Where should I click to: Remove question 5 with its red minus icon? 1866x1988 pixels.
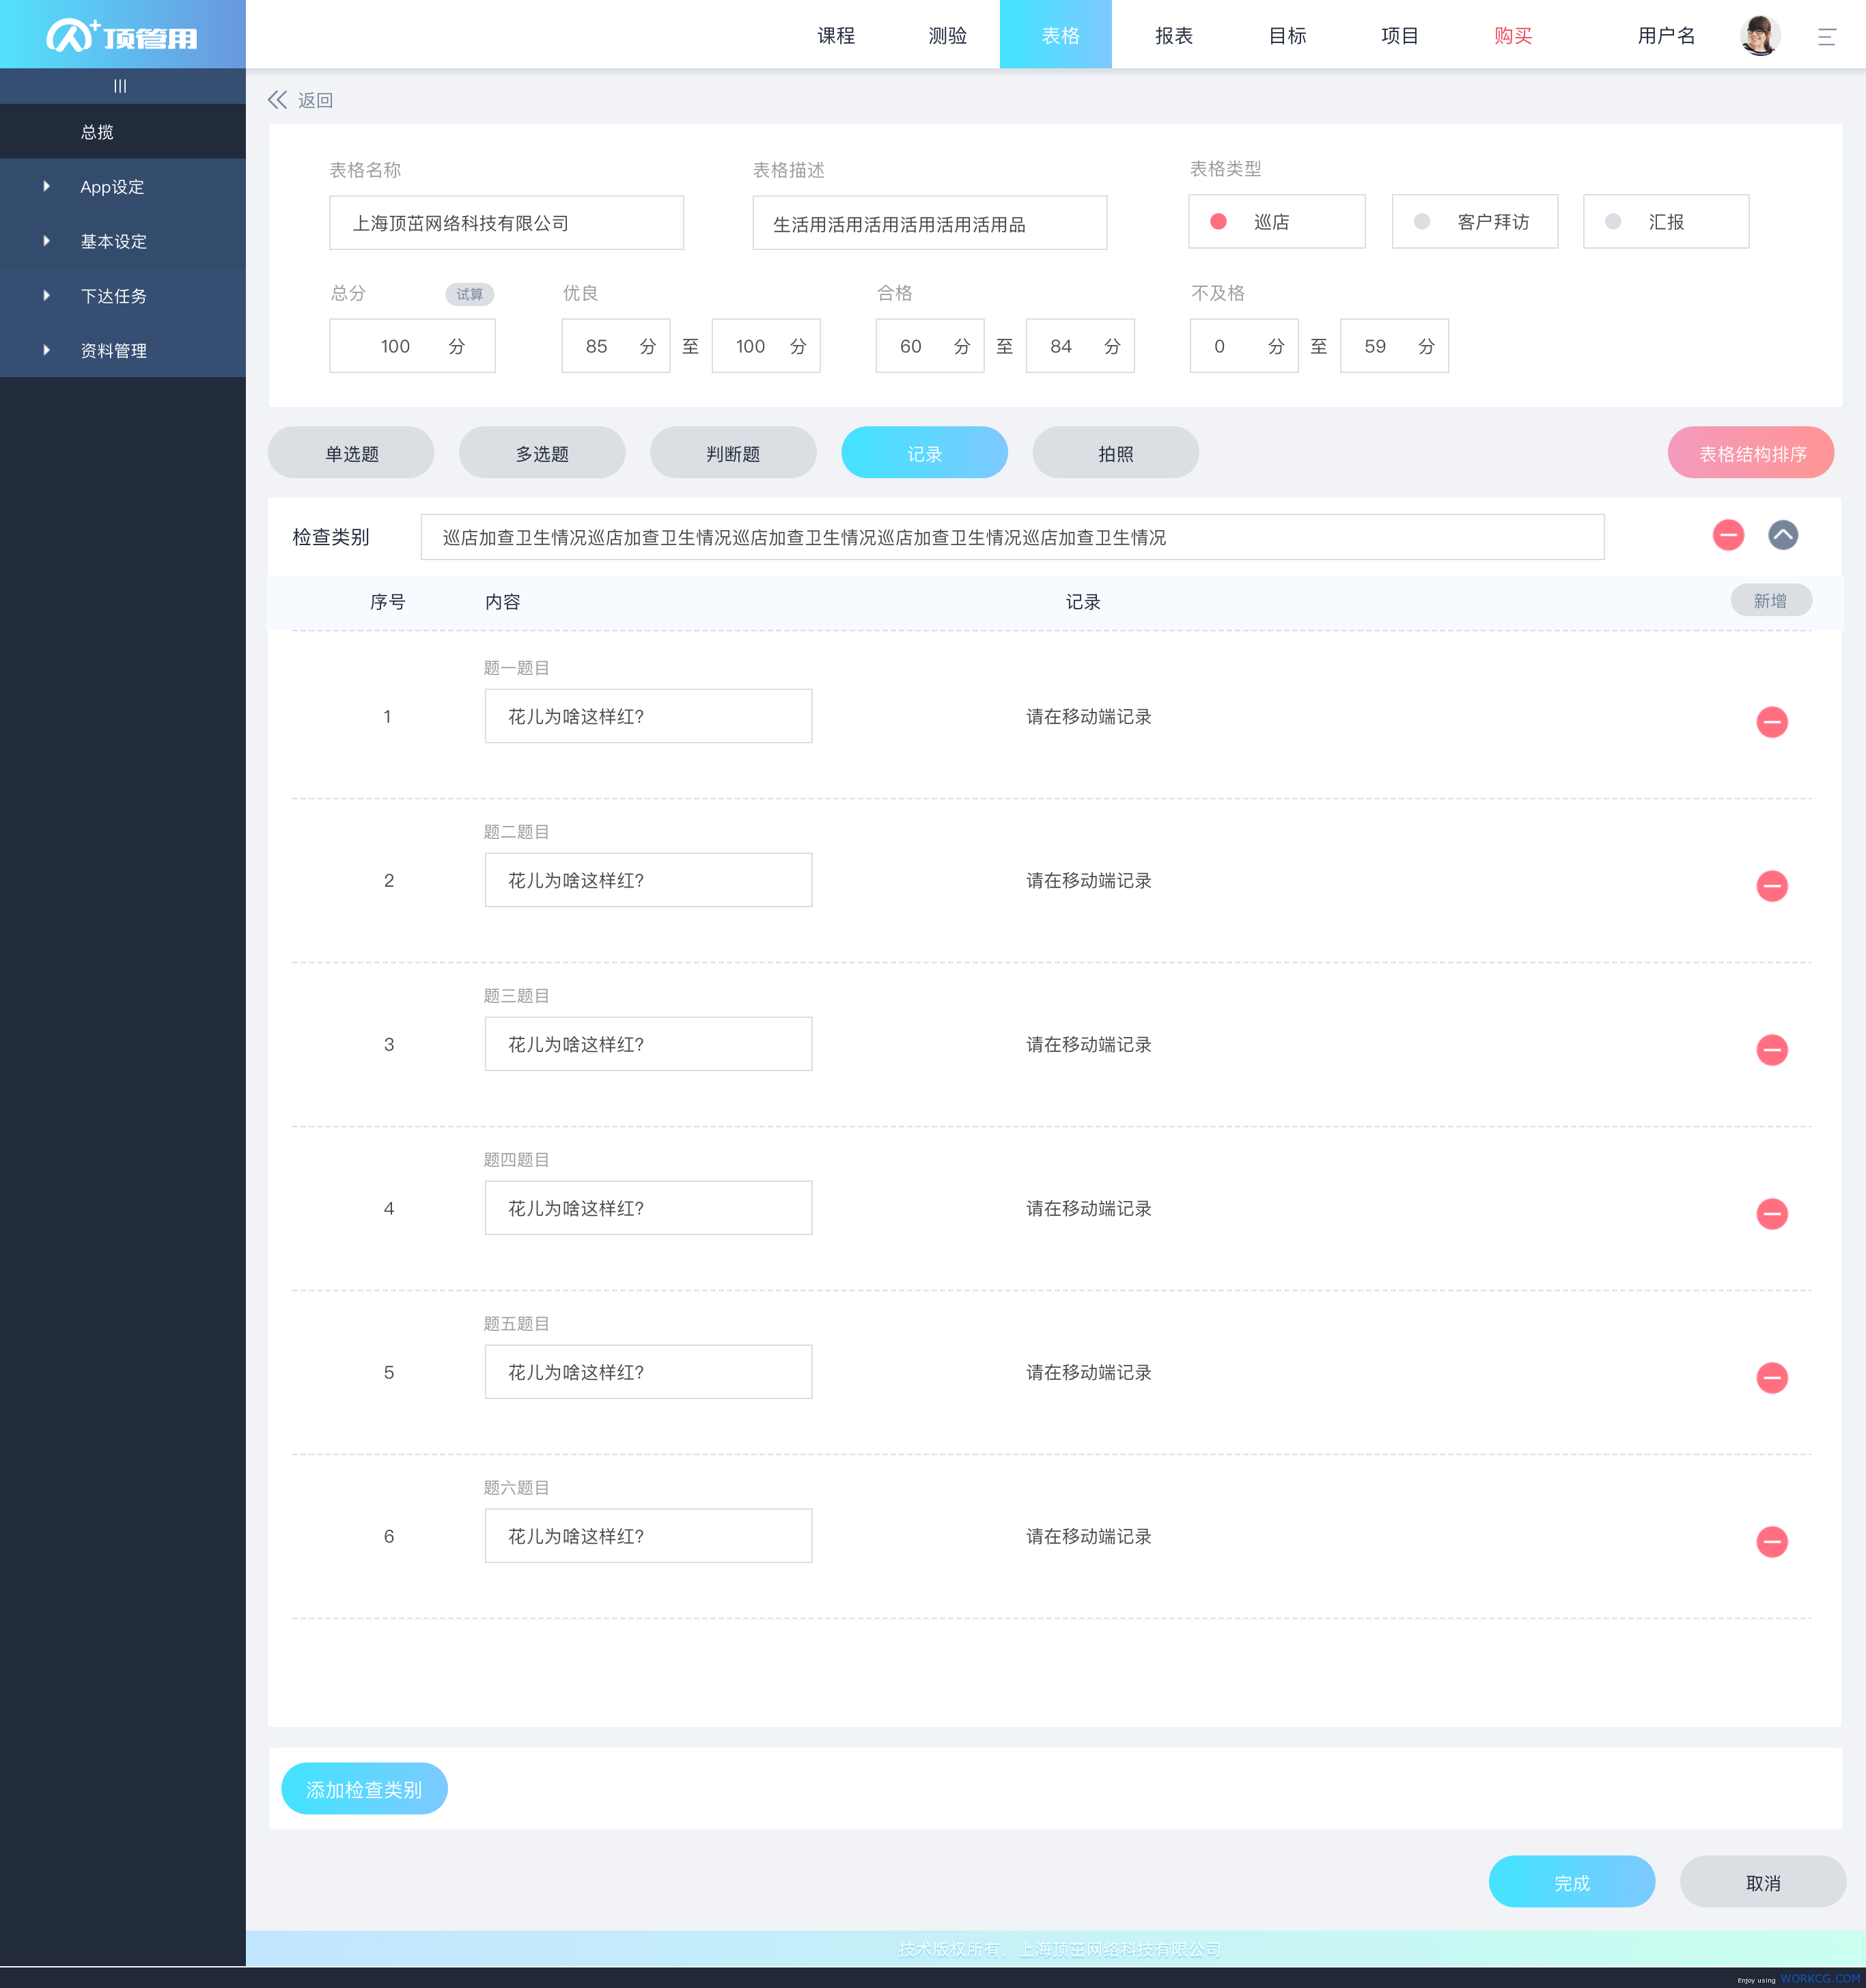1772,1377
